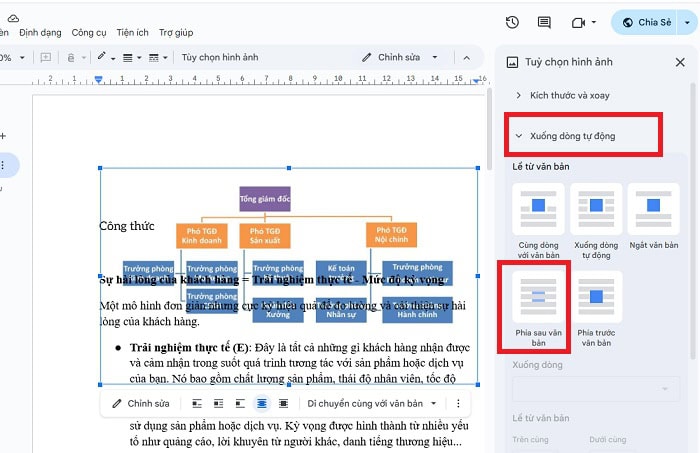
Task: Click the border color pen icon
Action: click(x=101, y=57)
